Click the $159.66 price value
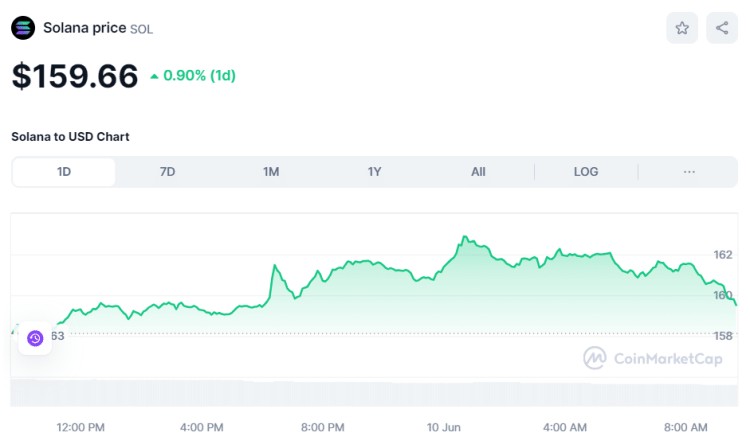The image size is (750, 448). tap(75, 76)
